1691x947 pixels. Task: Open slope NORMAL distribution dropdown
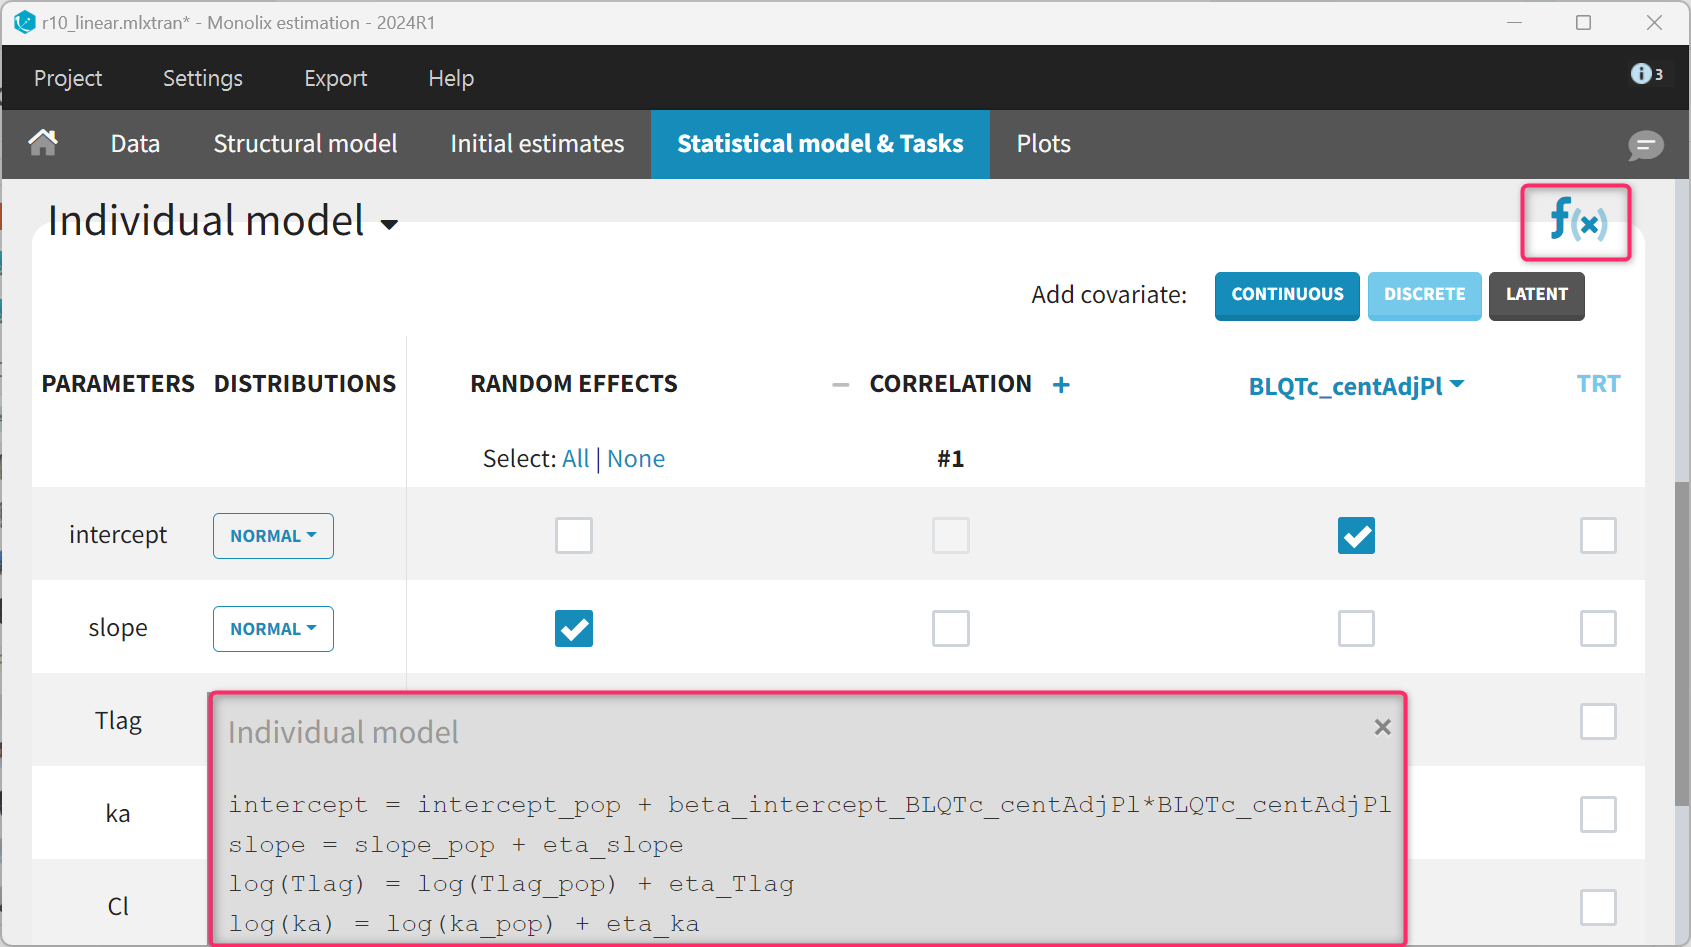pos(273,629)
